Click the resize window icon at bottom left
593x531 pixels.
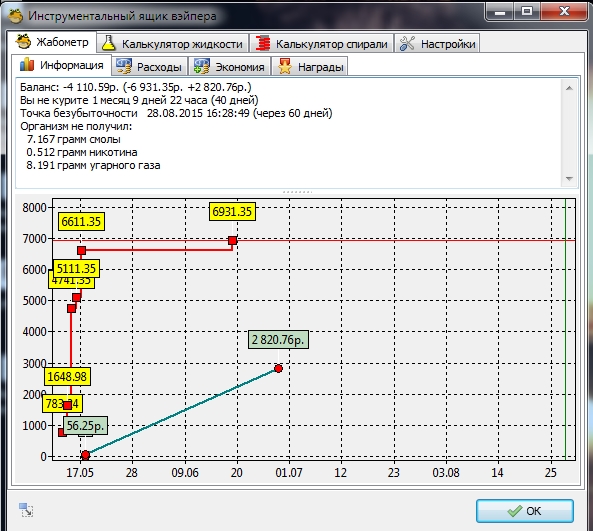(26, 510)
